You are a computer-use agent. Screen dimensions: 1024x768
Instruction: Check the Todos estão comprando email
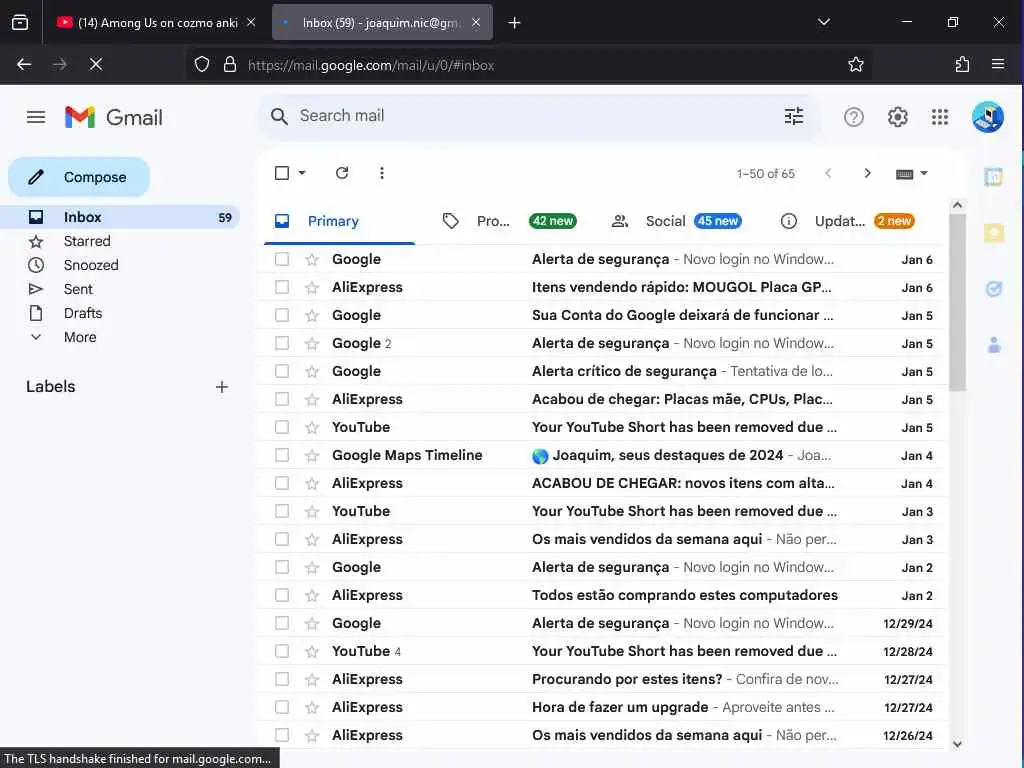(282, 595)
